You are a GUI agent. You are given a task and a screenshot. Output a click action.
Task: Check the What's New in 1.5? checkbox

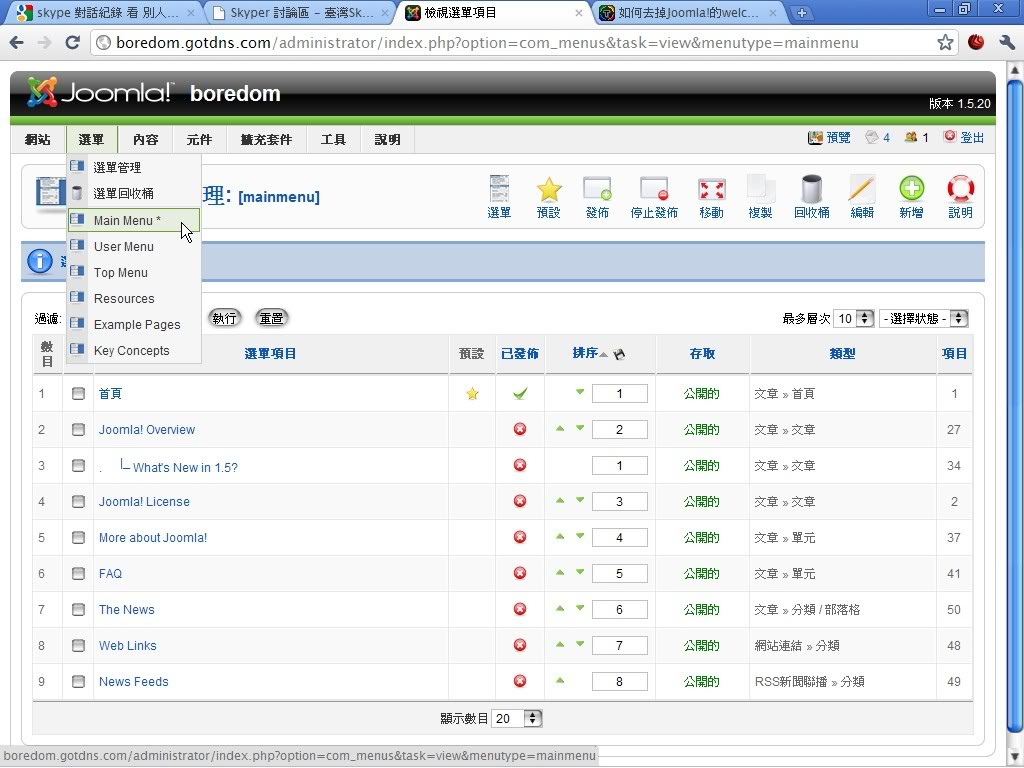pyautogui.click(x=78, y=466)
